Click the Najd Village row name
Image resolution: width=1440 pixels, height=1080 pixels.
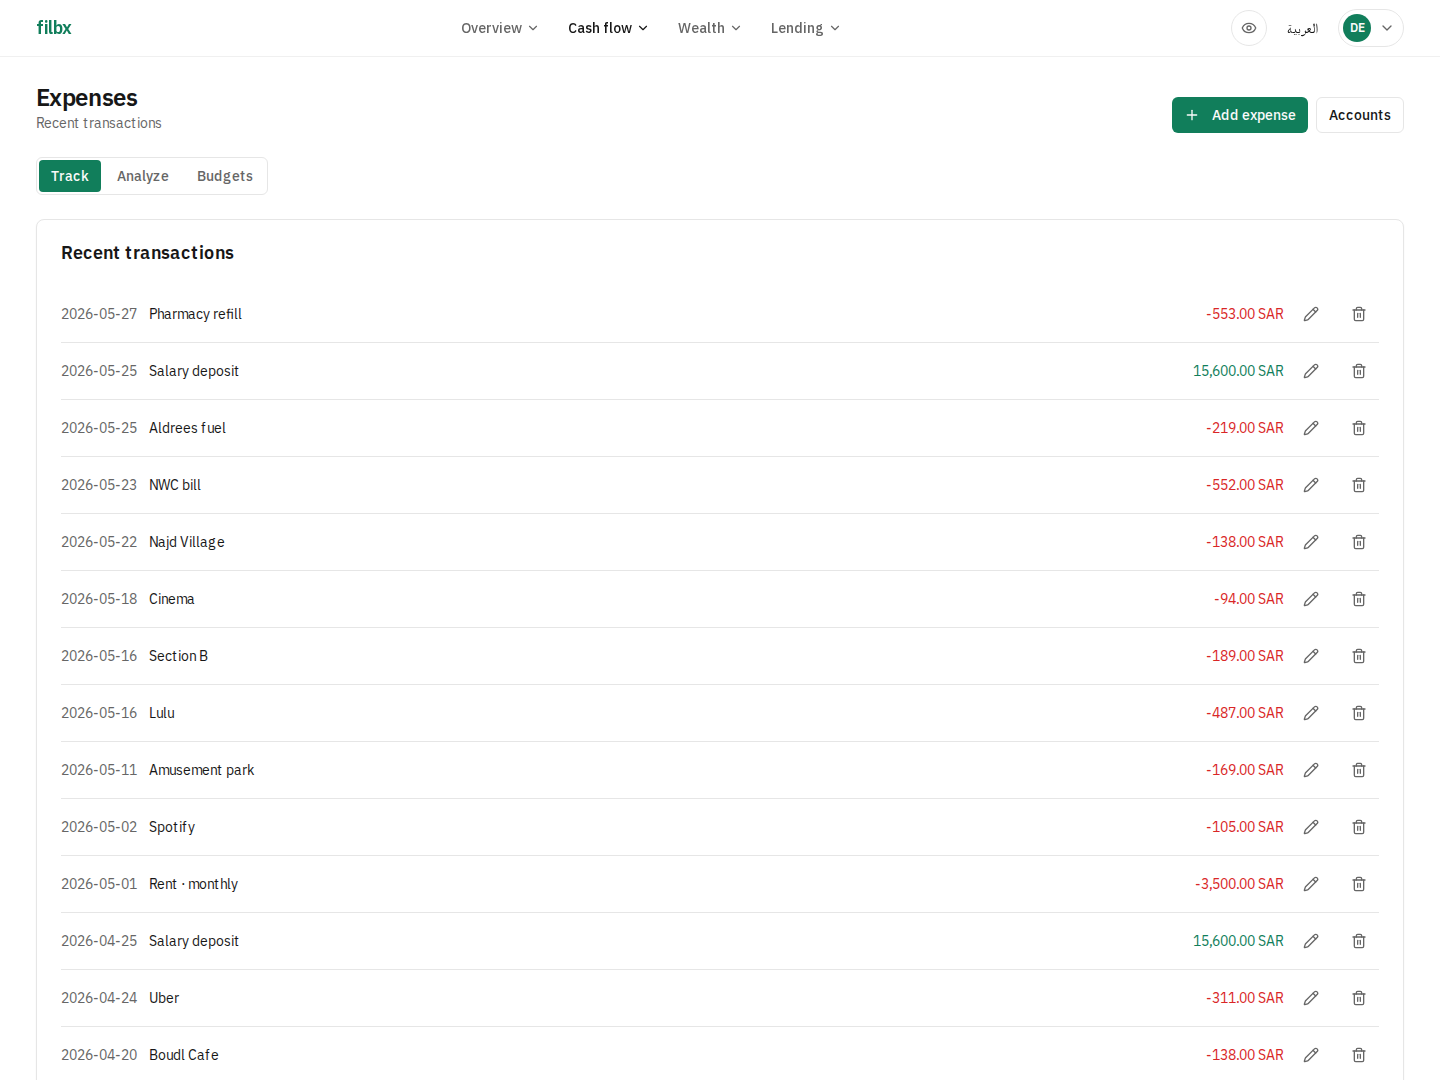coord(187,542)
